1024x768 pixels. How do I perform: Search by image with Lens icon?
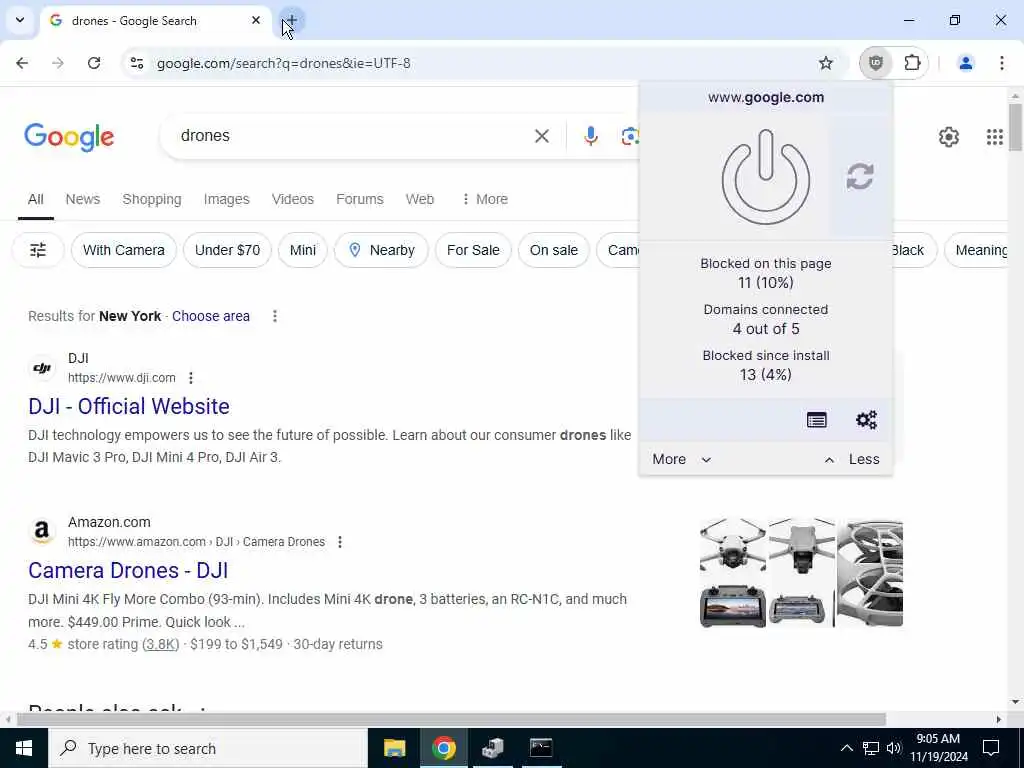point(630,136)
